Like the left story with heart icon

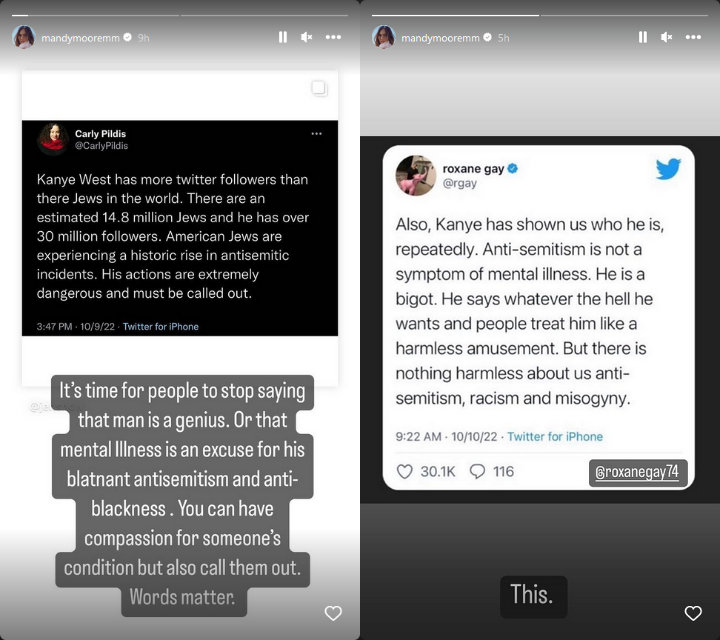[x=333, y=613]
